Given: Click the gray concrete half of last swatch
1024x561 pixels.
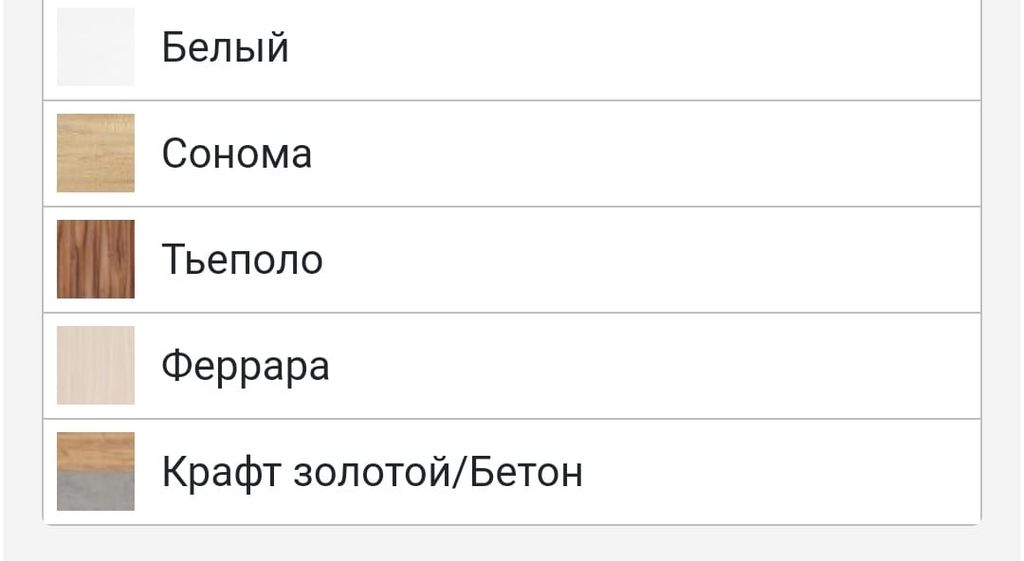Looking at the screenshot, I should (x=95, y=492).
